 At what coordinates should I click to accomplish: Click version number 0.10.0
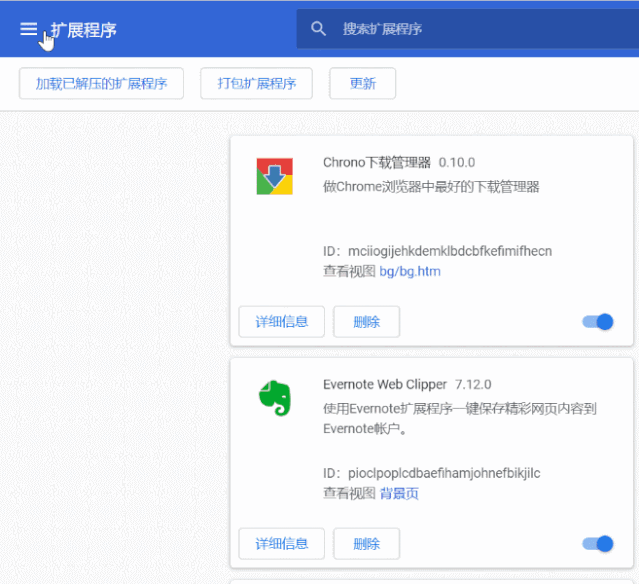pyautogui.click(x=457, y=163)
